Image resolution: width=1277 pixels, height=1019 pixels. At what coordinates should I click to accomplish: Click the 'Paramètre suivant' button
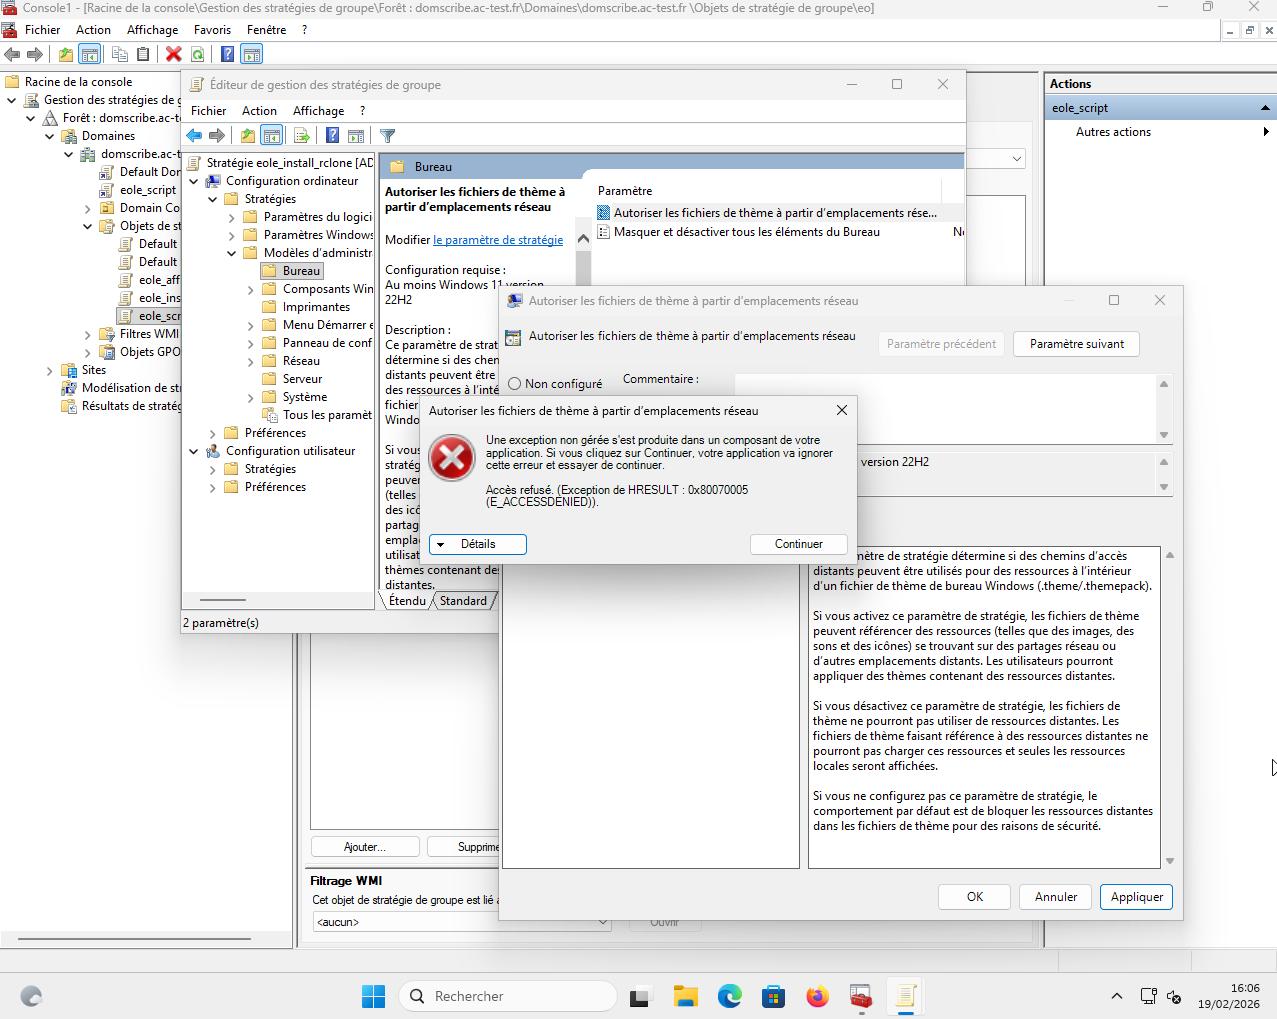click(1076, 344)
